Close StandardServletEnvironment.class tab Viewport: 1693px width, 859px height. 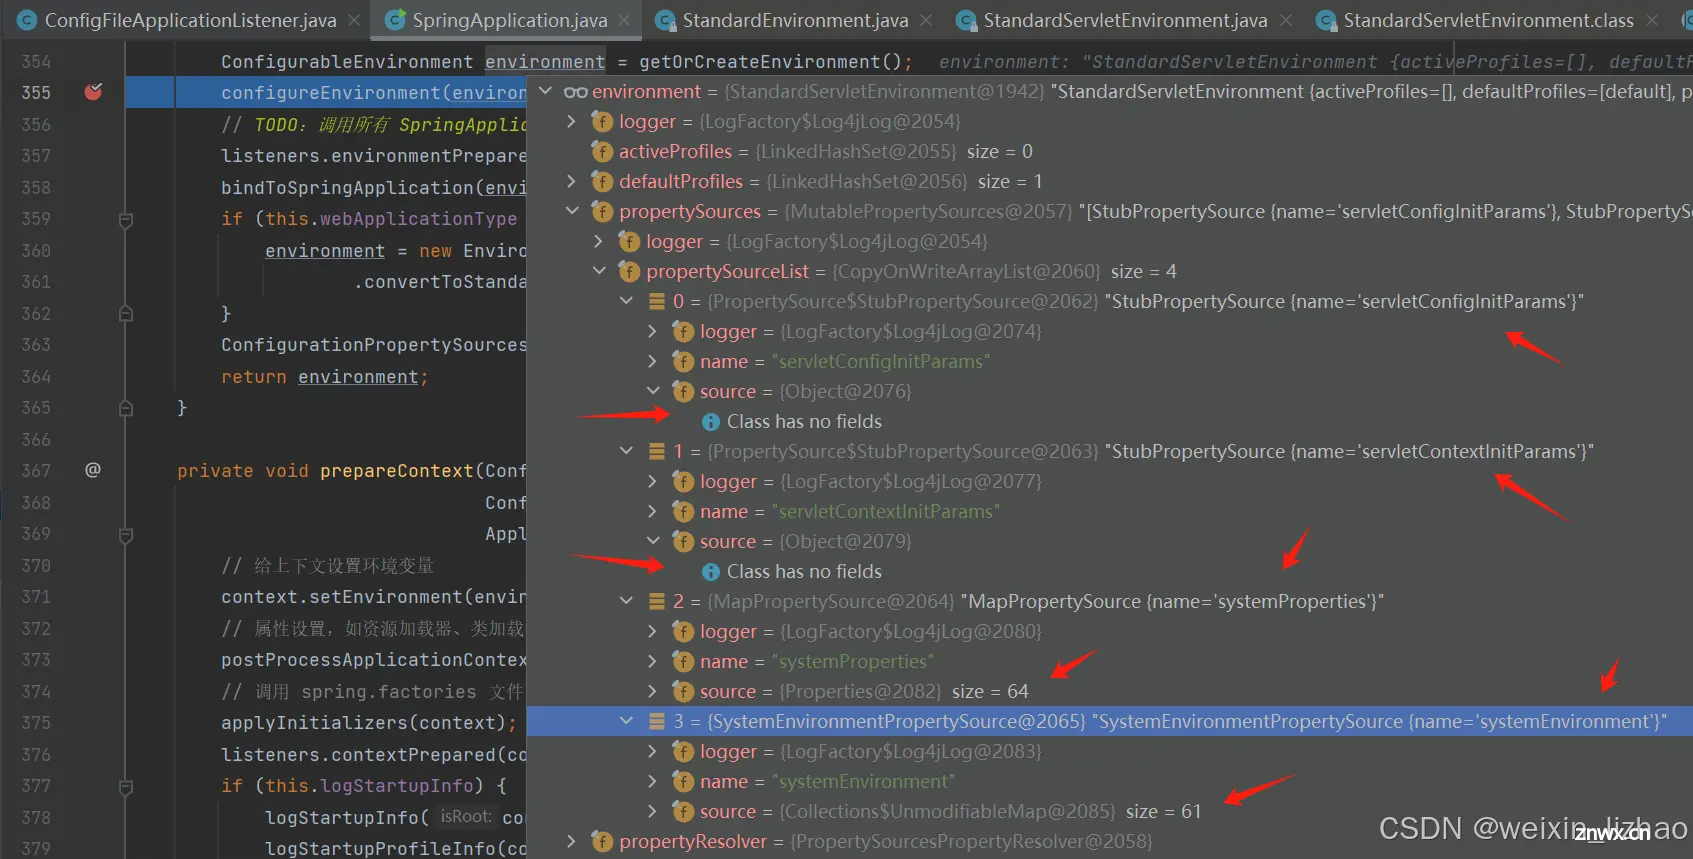[1652, 20]
